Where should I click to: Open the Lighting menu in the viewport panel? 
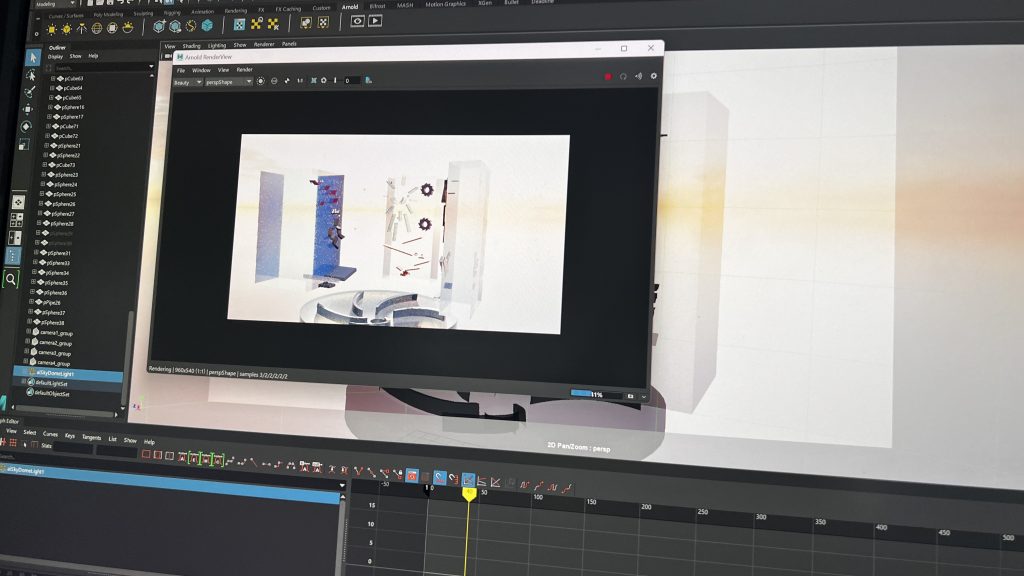[x=217, y=46]
